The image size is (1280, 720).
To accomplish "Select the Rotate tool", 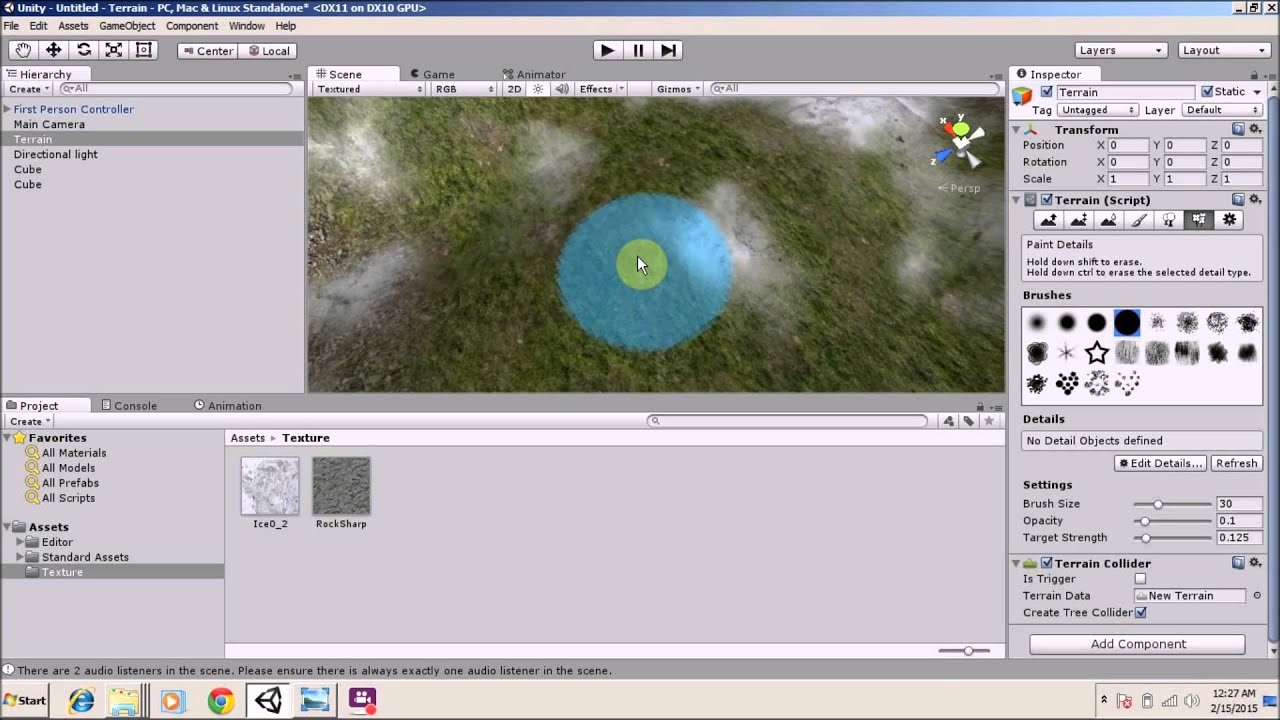I will (x=84, y=50).
